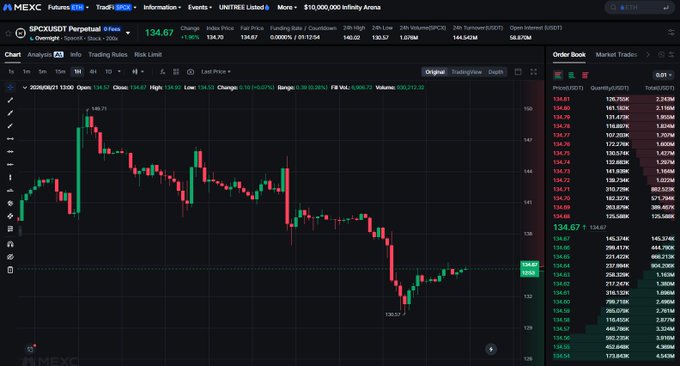Screen dimensions: 680x366
Task: Show asks only in order book
Action: 585,75
